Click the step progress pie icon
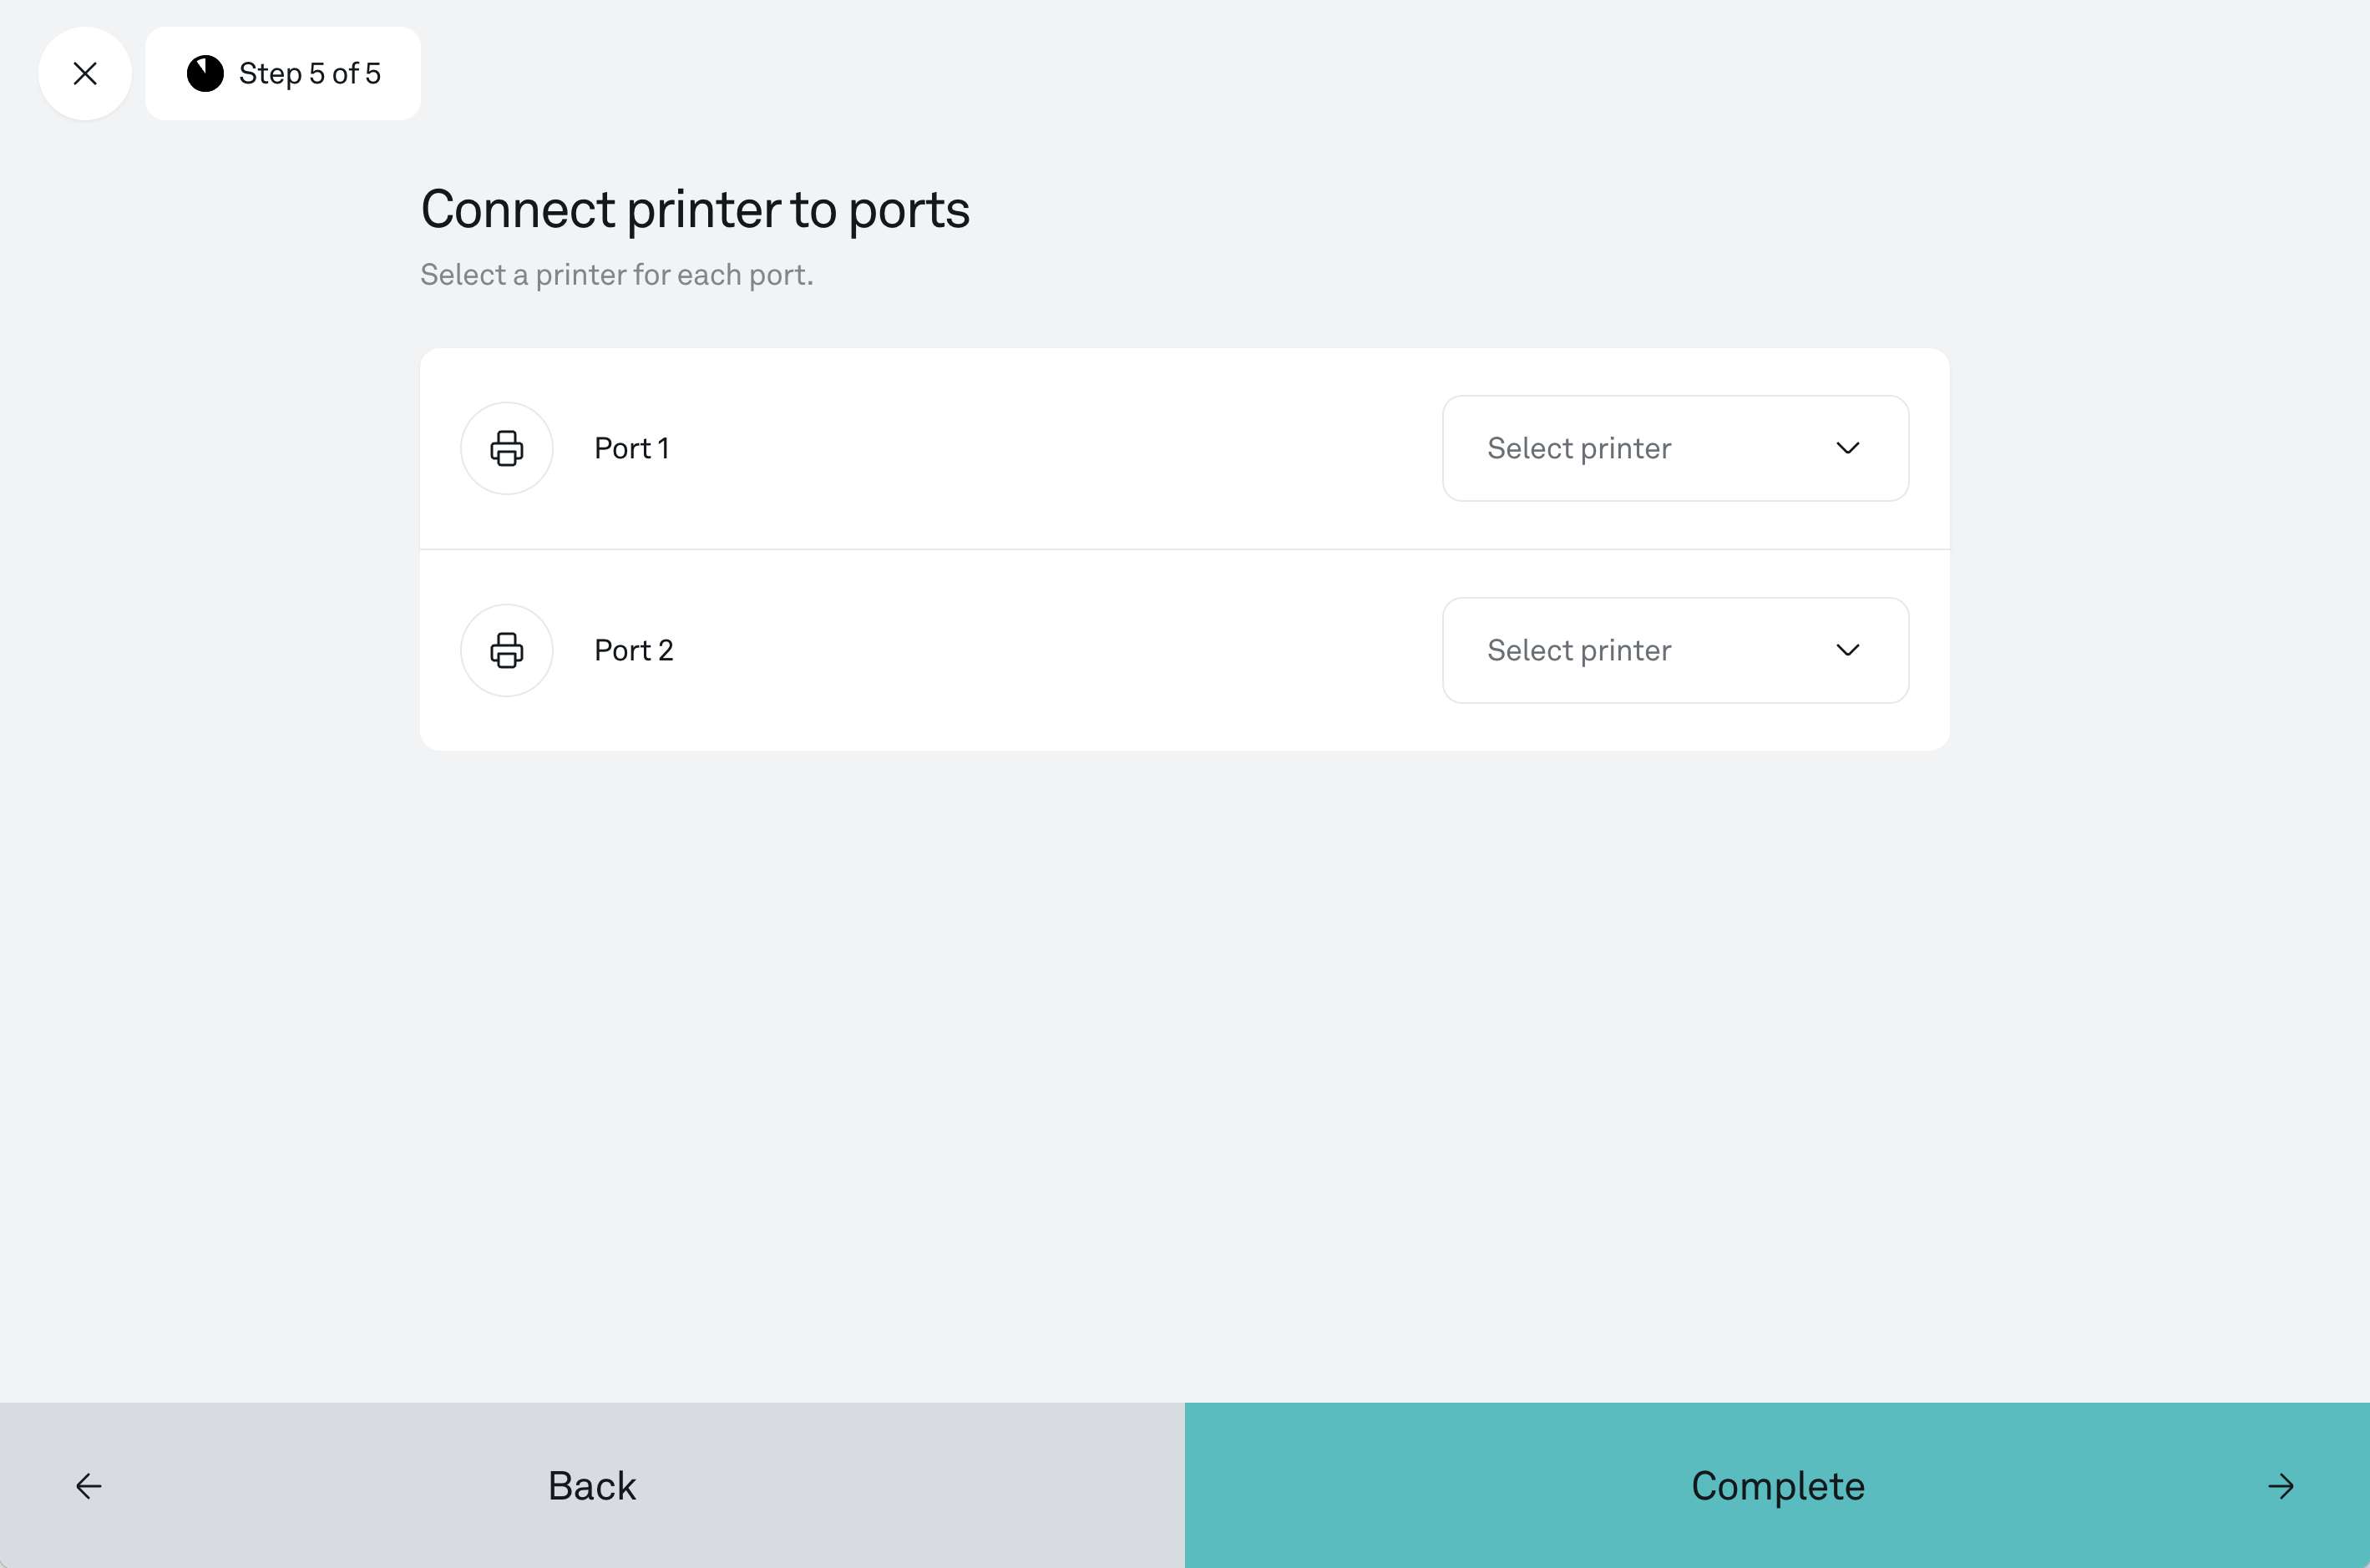This screenshot has width=2370, height=1568. coord(205,74)
